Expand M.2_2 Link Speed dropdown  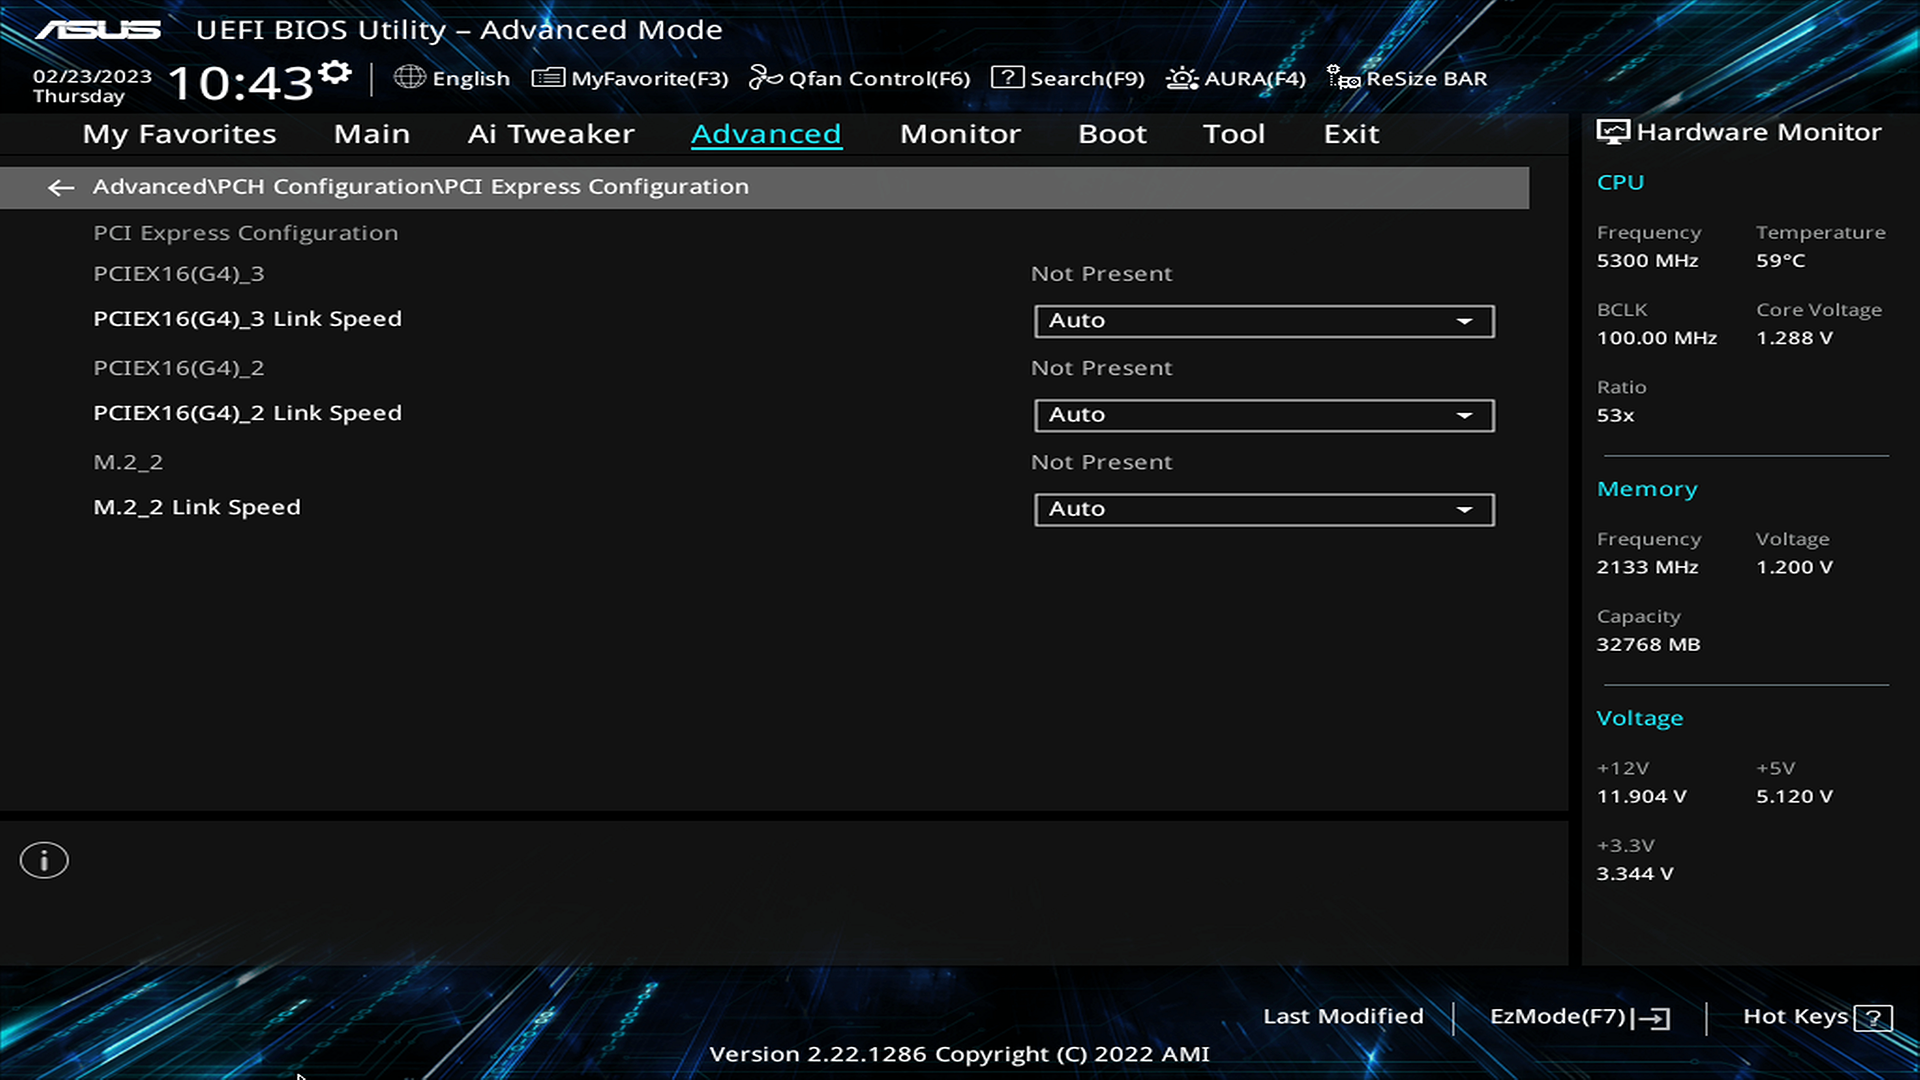(x=1264, y=509)
